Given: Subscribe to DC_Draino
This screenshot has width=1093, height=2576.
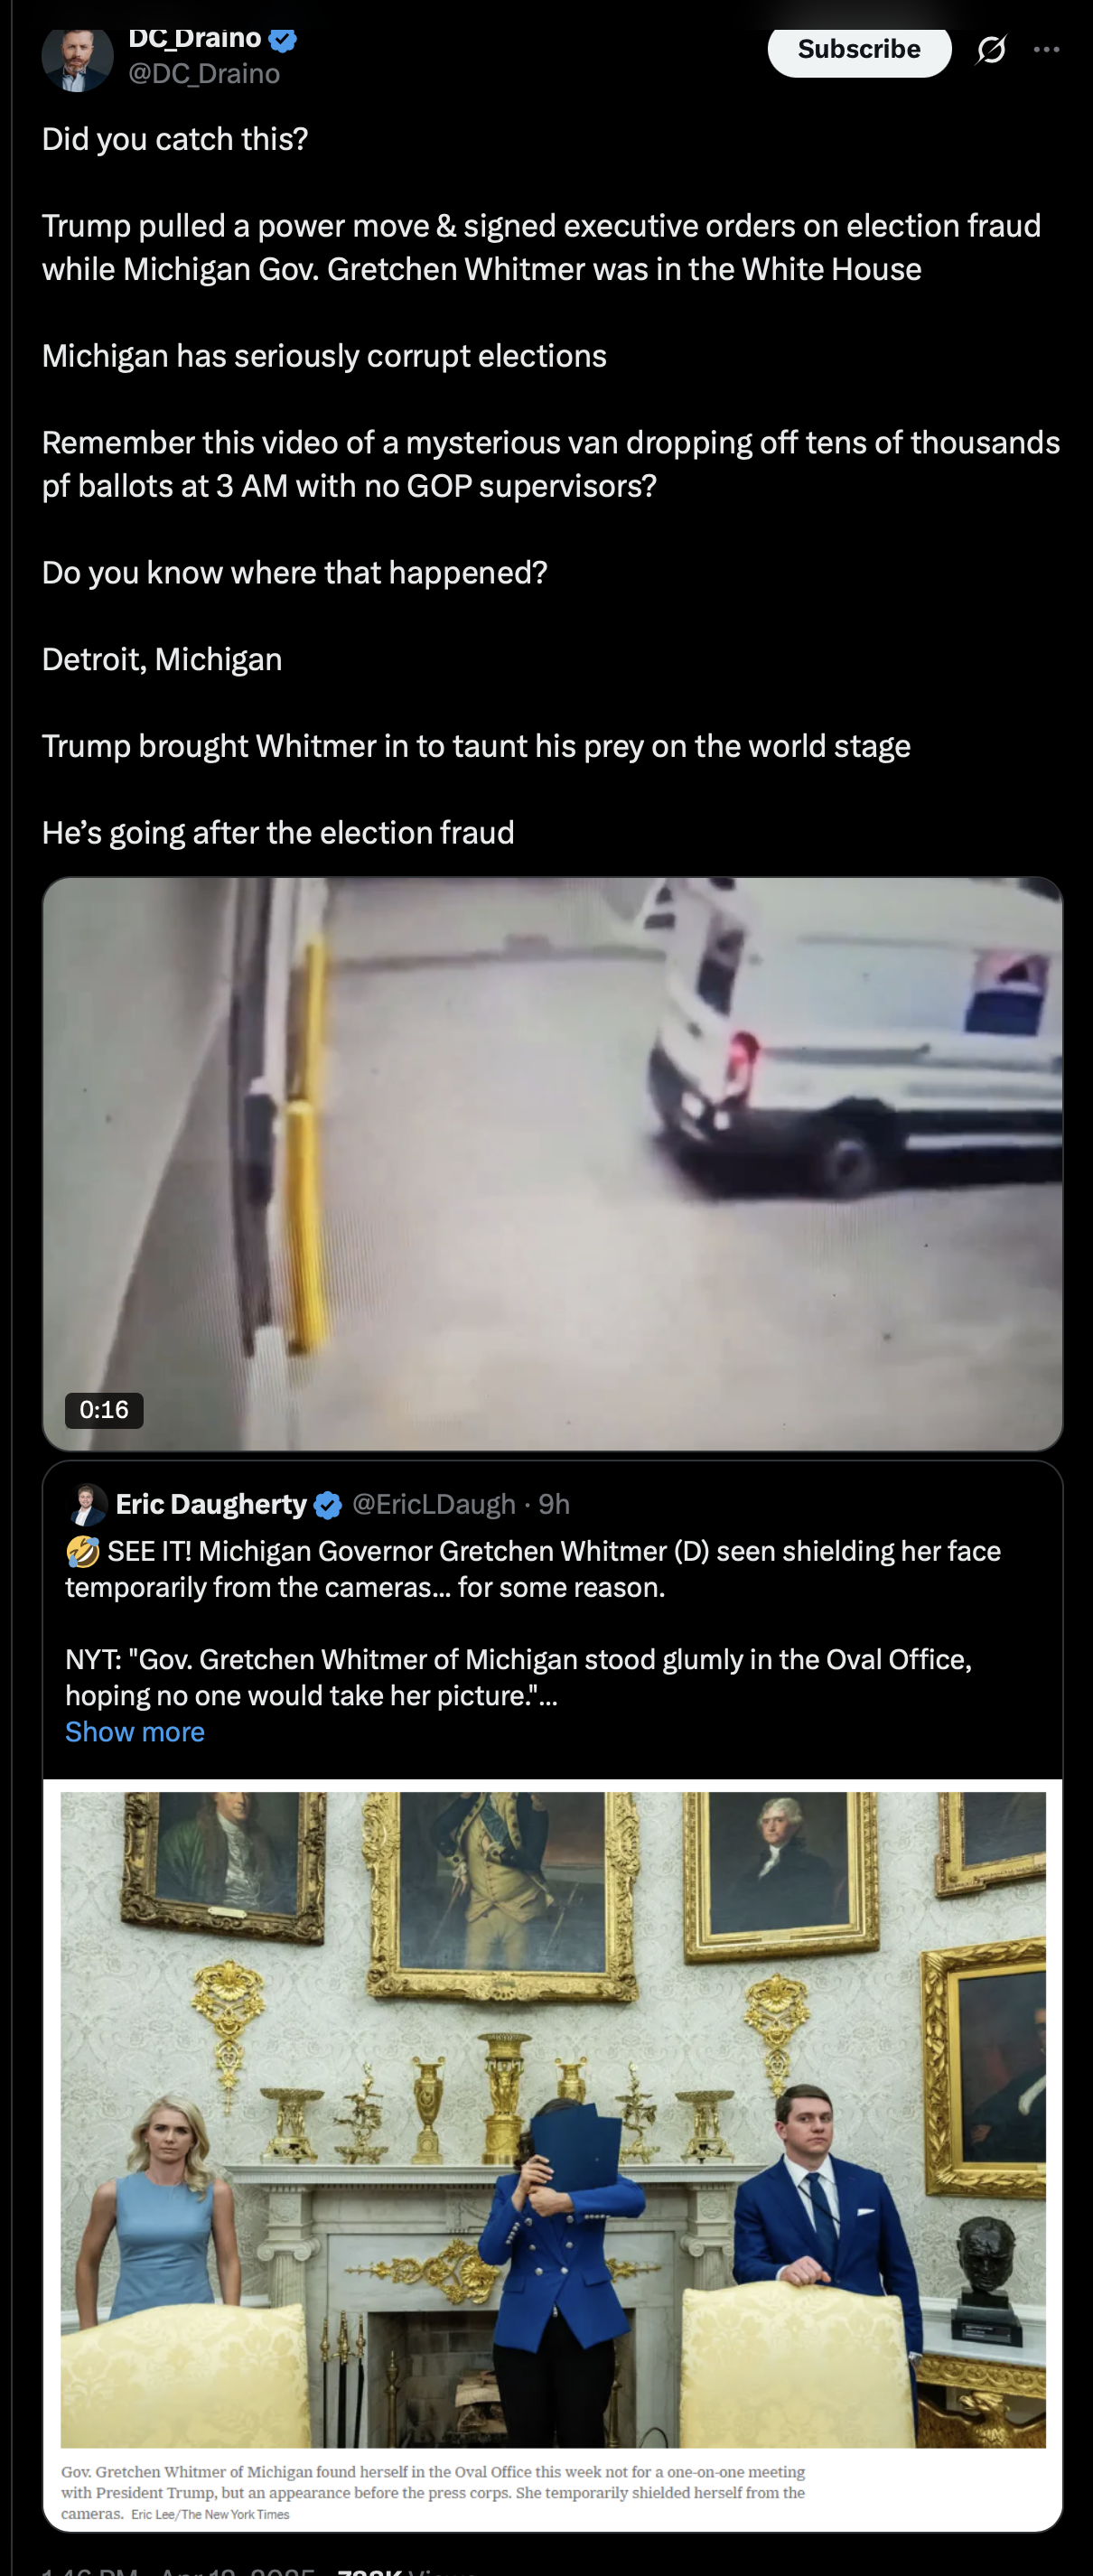Looking at the screenshot, I should click(x=859, y=49).
